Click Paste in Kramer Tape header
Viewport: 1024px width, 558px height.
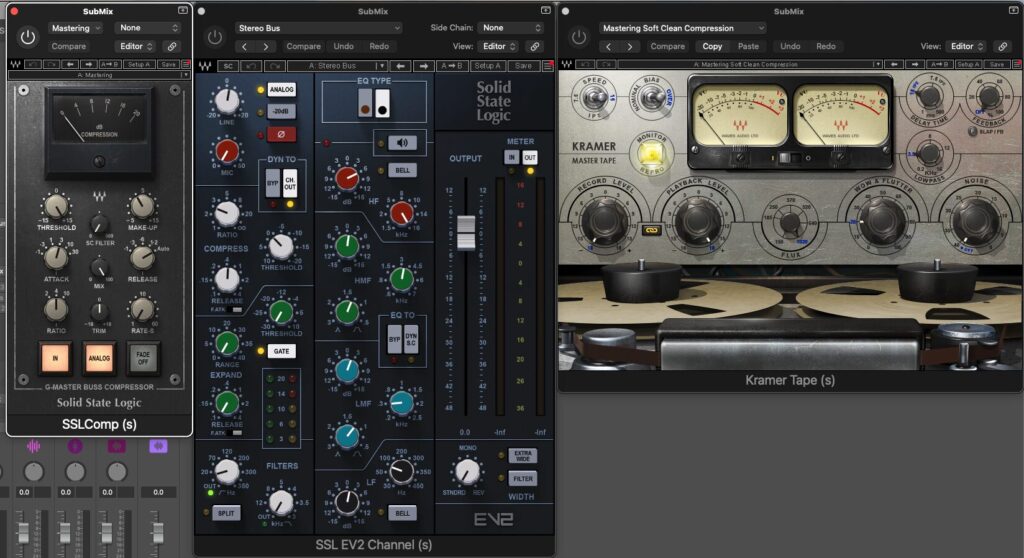point(748,46)
